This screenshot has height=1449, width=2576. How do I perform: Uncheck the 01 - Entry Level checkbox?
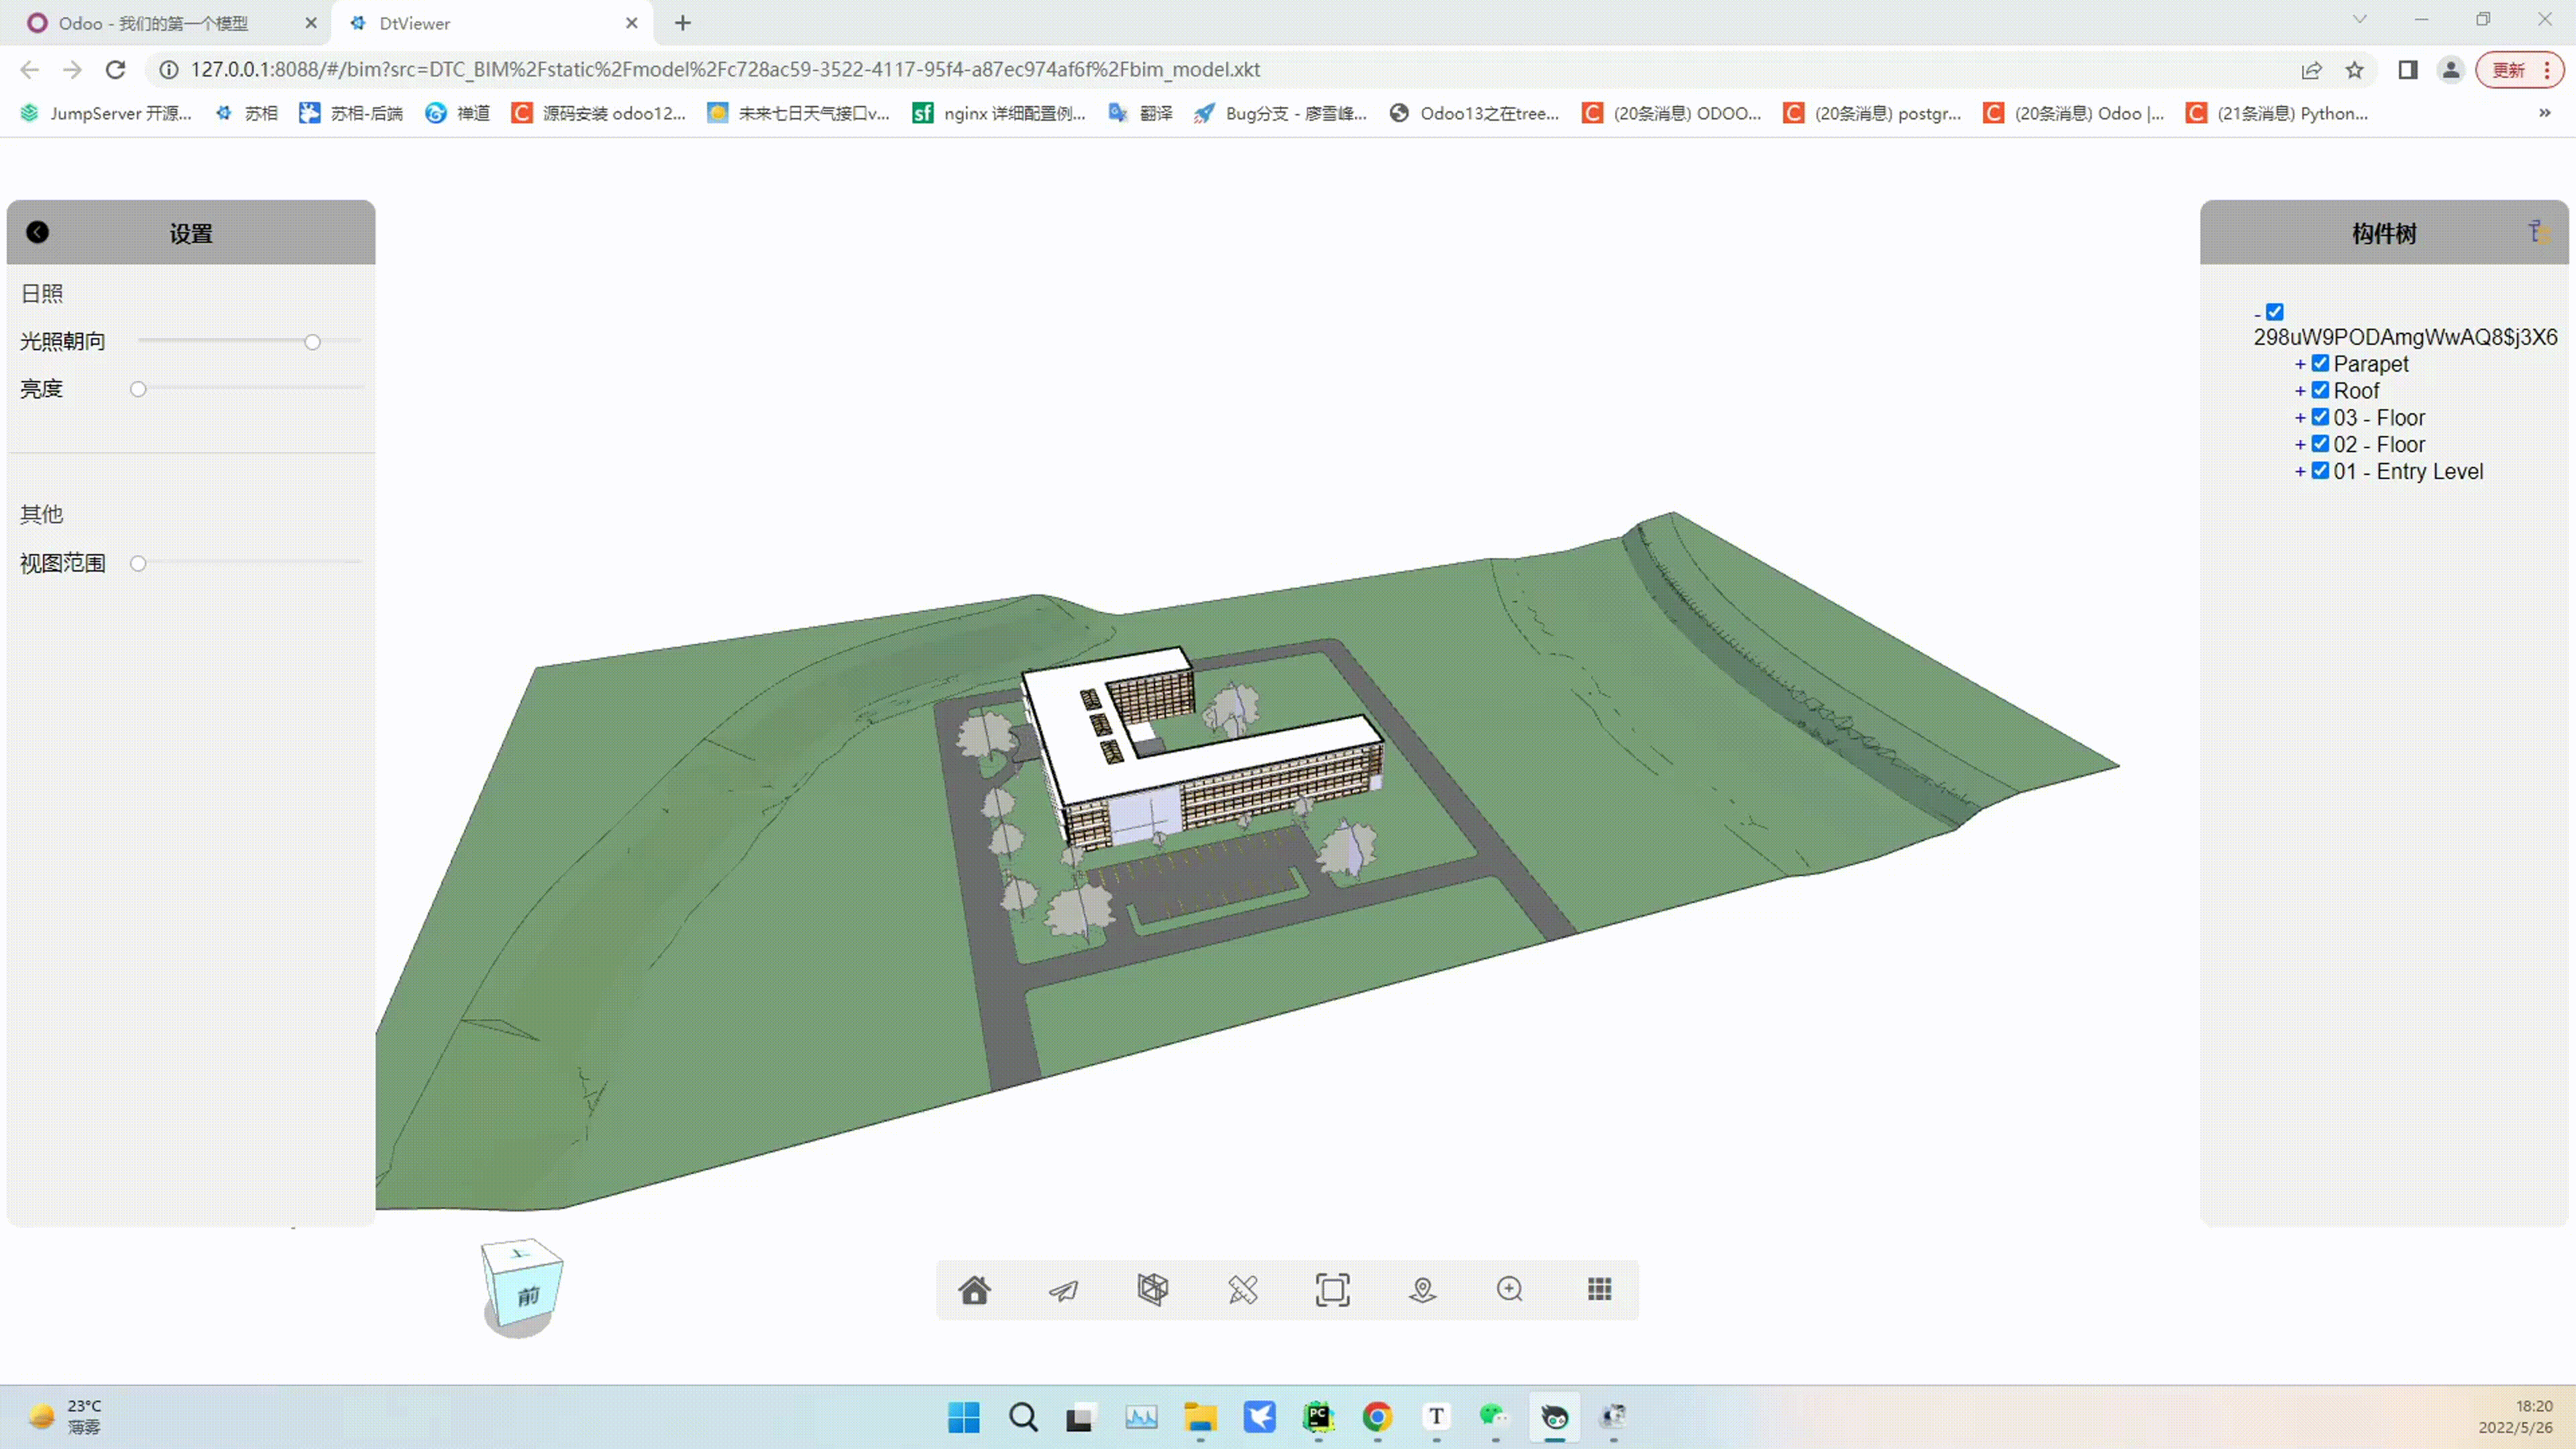2320,471
